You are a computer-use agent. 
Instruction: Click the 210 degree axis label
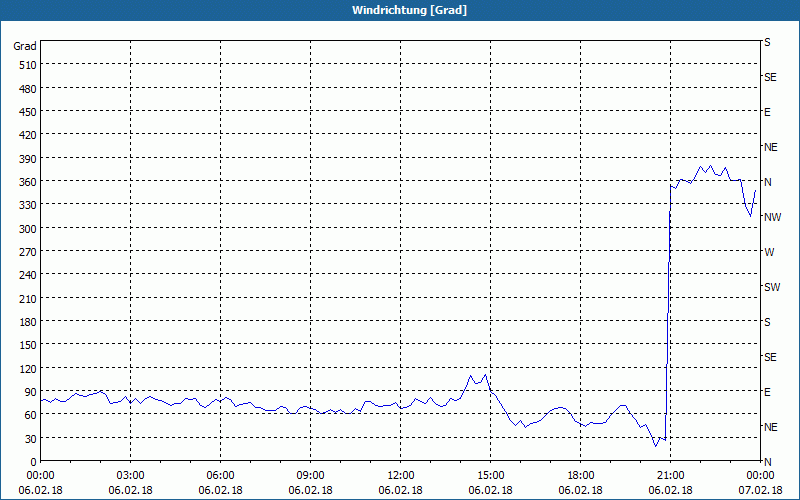[x=28, y=298]
